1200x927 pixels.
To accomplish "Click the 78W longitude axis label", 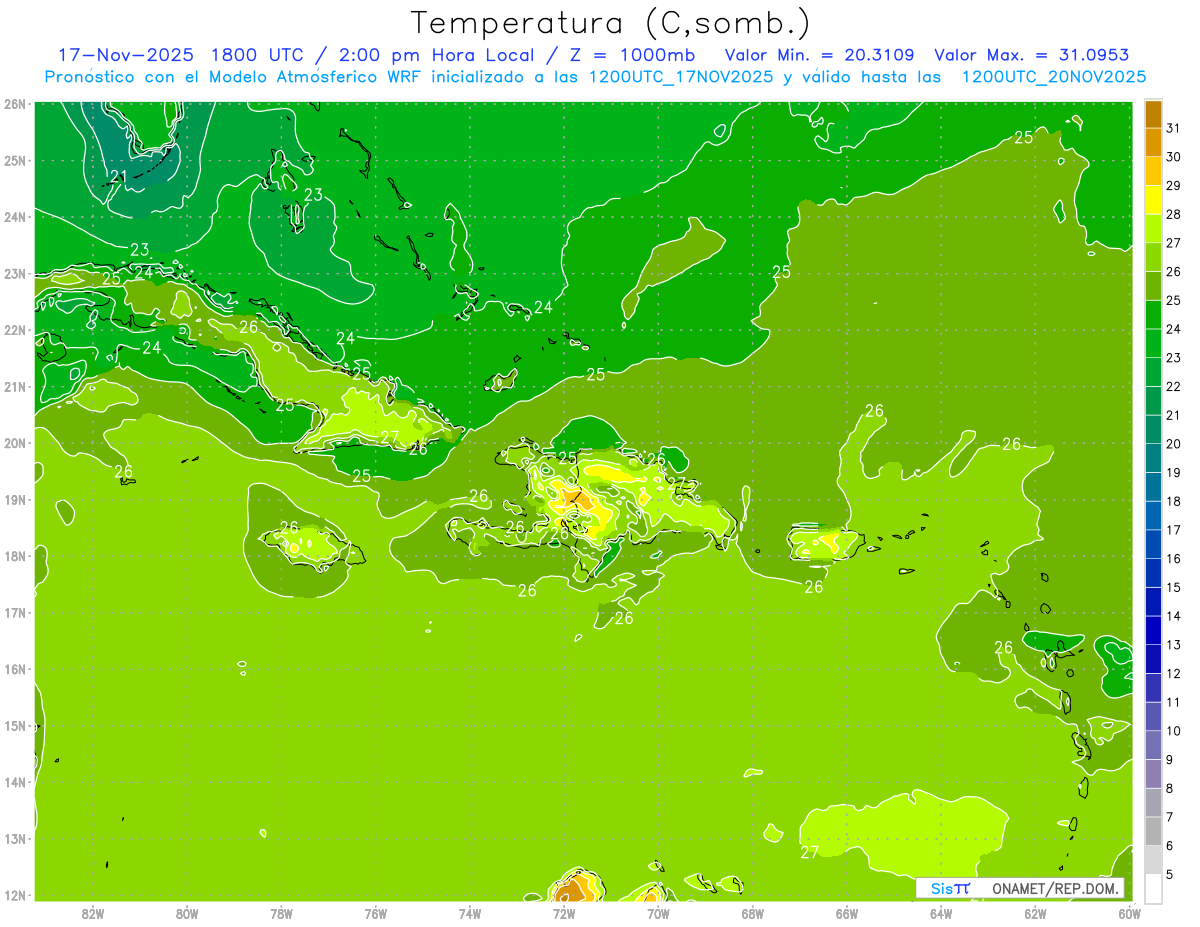I will [x=281, y=914].
